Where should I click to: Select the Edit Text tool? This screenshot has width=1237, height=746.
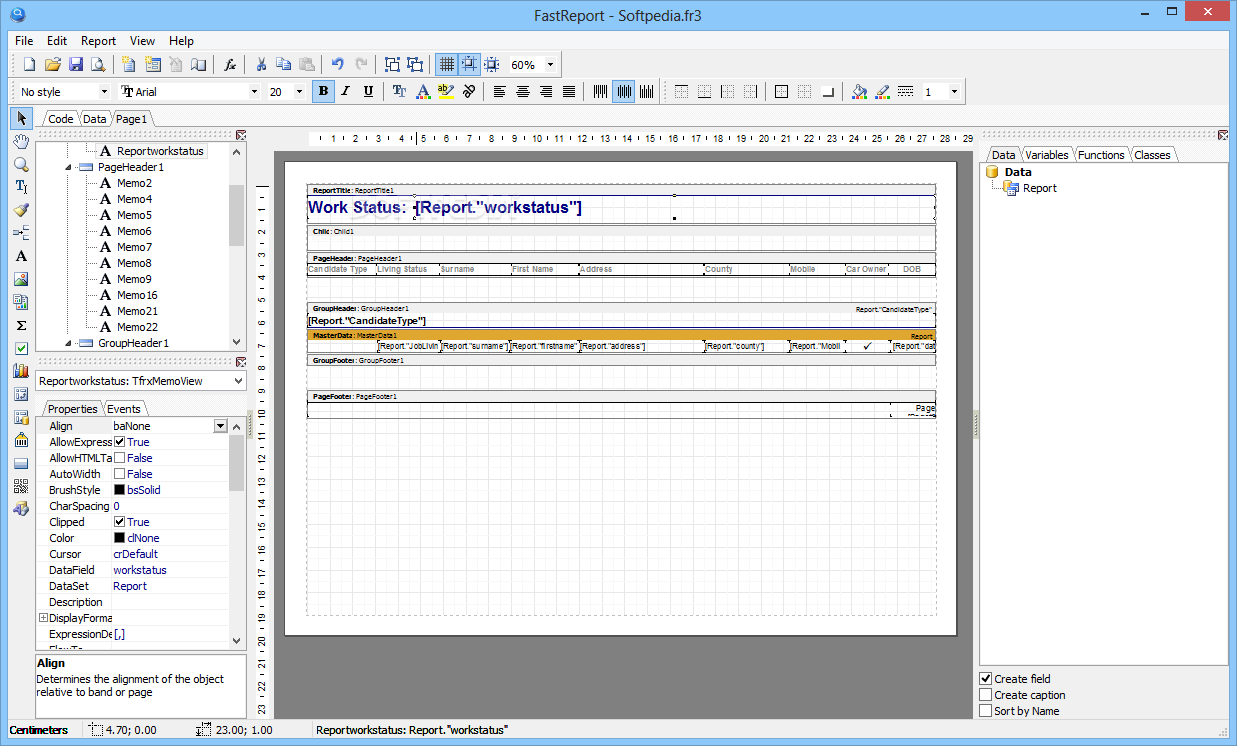(x=21, y=187)
